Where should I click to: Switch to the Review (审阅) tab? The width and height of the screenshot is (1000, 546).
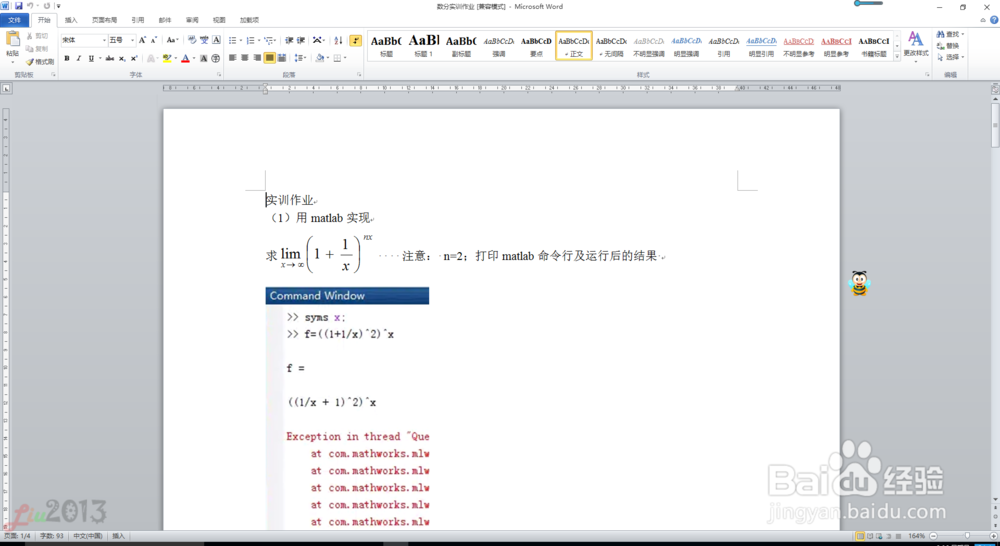coord(192,20)
